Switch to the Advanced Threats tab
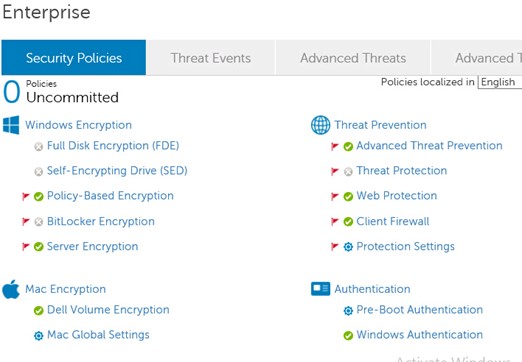This screenshot has width=522, height=362. [353, 58]
